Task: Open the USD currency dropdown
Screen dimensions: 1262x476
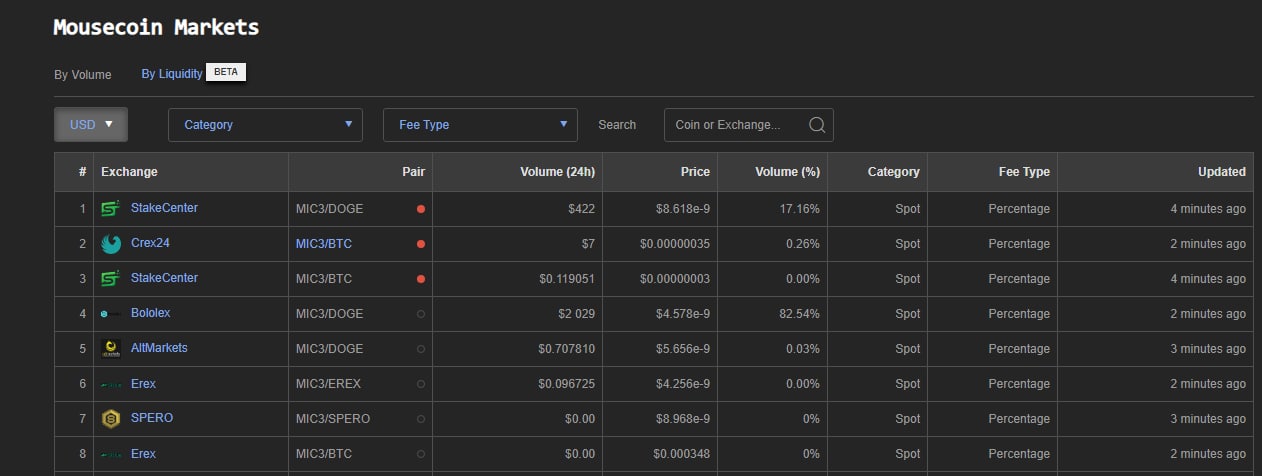Action: pos(91,125)
